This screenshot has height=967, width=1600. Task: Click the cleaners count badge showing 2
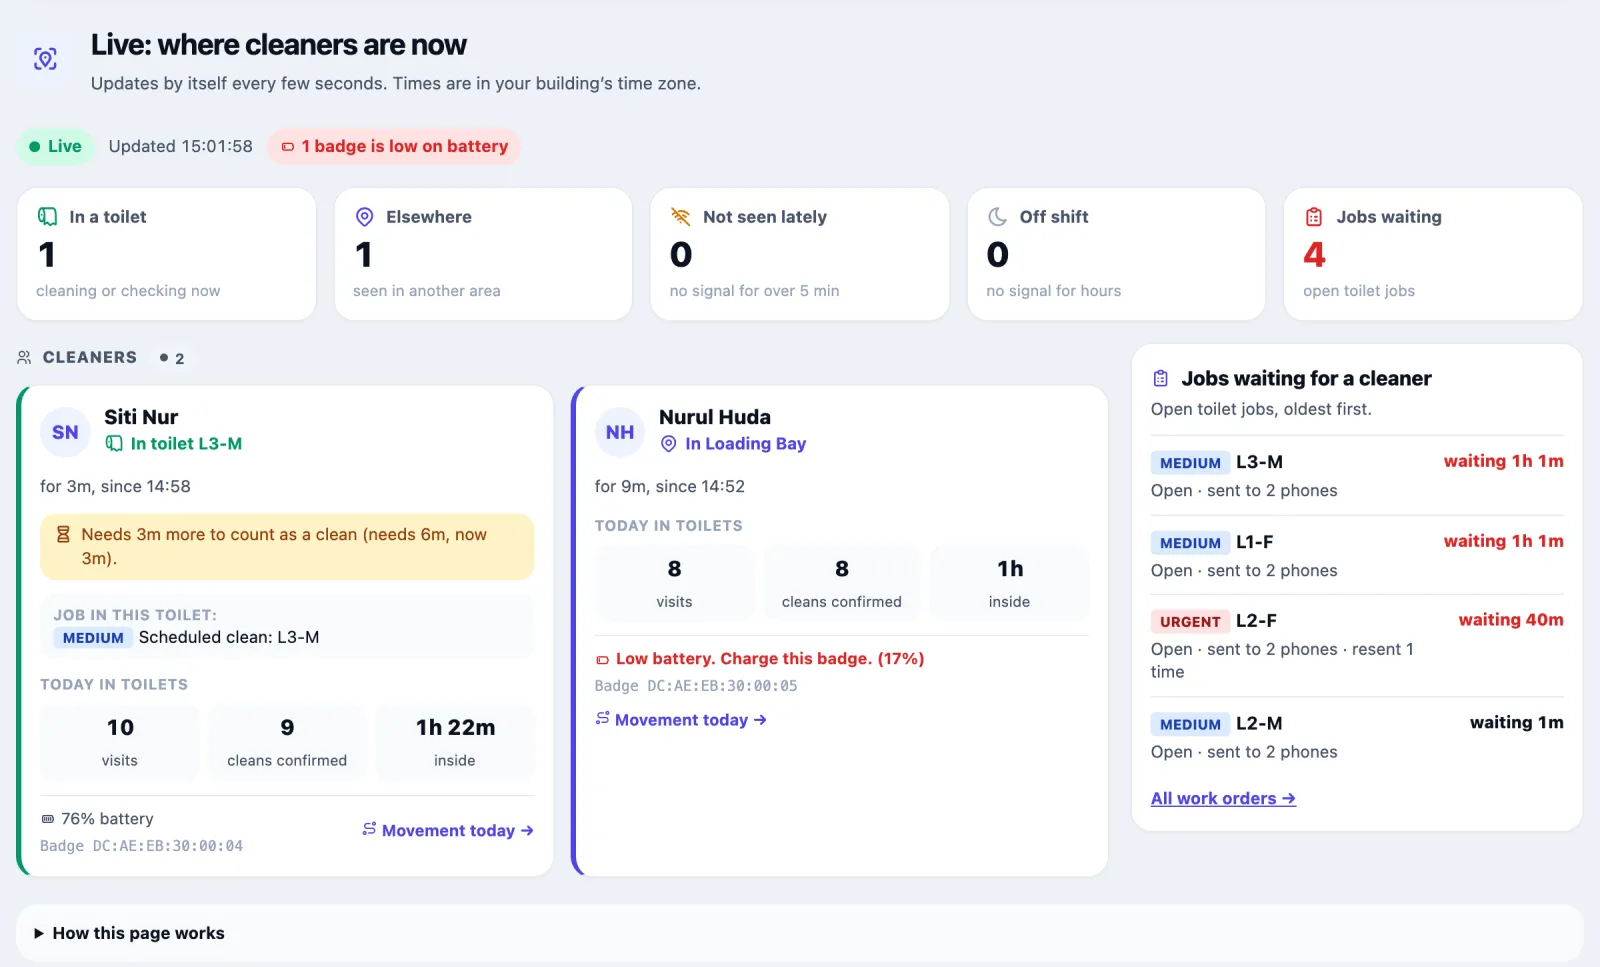[172, 358]
